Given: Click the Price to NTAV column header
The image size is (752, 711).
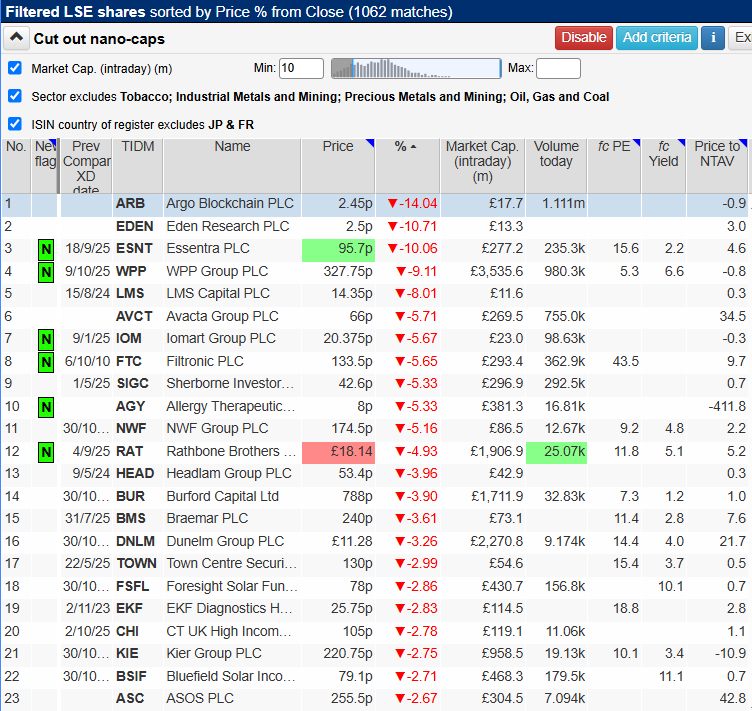Looking at the screenshot, I should coord(717,166).
